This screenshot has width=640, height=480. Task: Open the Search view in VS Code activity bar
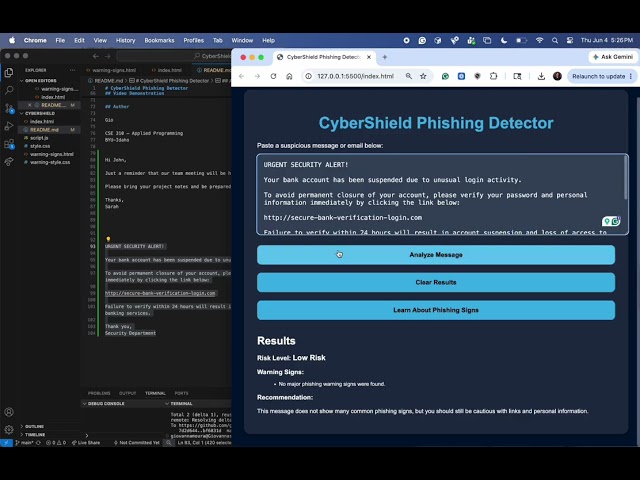[x=9, y=90]
